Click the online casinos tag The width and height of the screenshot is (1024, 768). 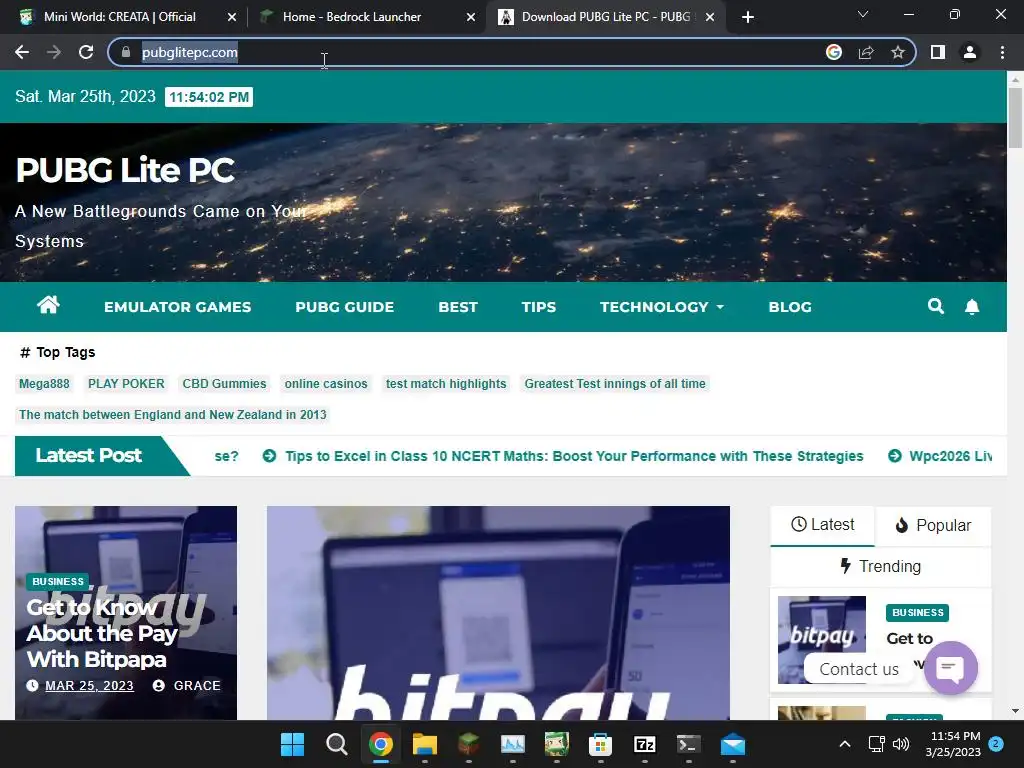[326, 384]
